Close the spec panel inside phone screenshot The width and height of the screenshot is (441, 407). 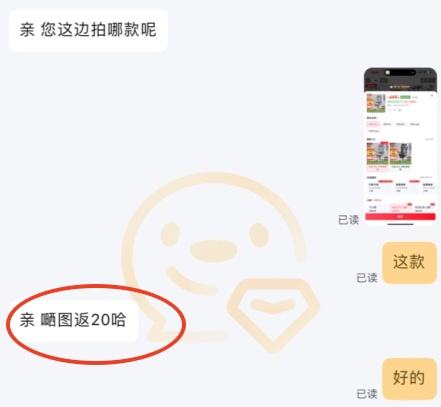pyautogui.click(x=432, y=96)
